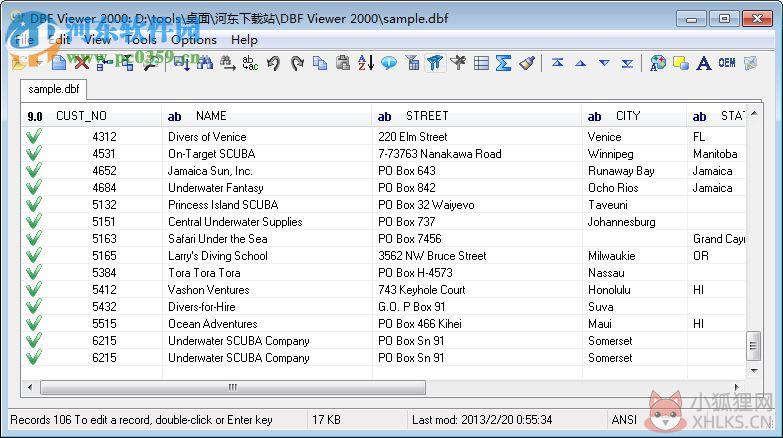Click the Remove filter icon
This screenshot has width=783, height=438.
(x=458, y=63)
